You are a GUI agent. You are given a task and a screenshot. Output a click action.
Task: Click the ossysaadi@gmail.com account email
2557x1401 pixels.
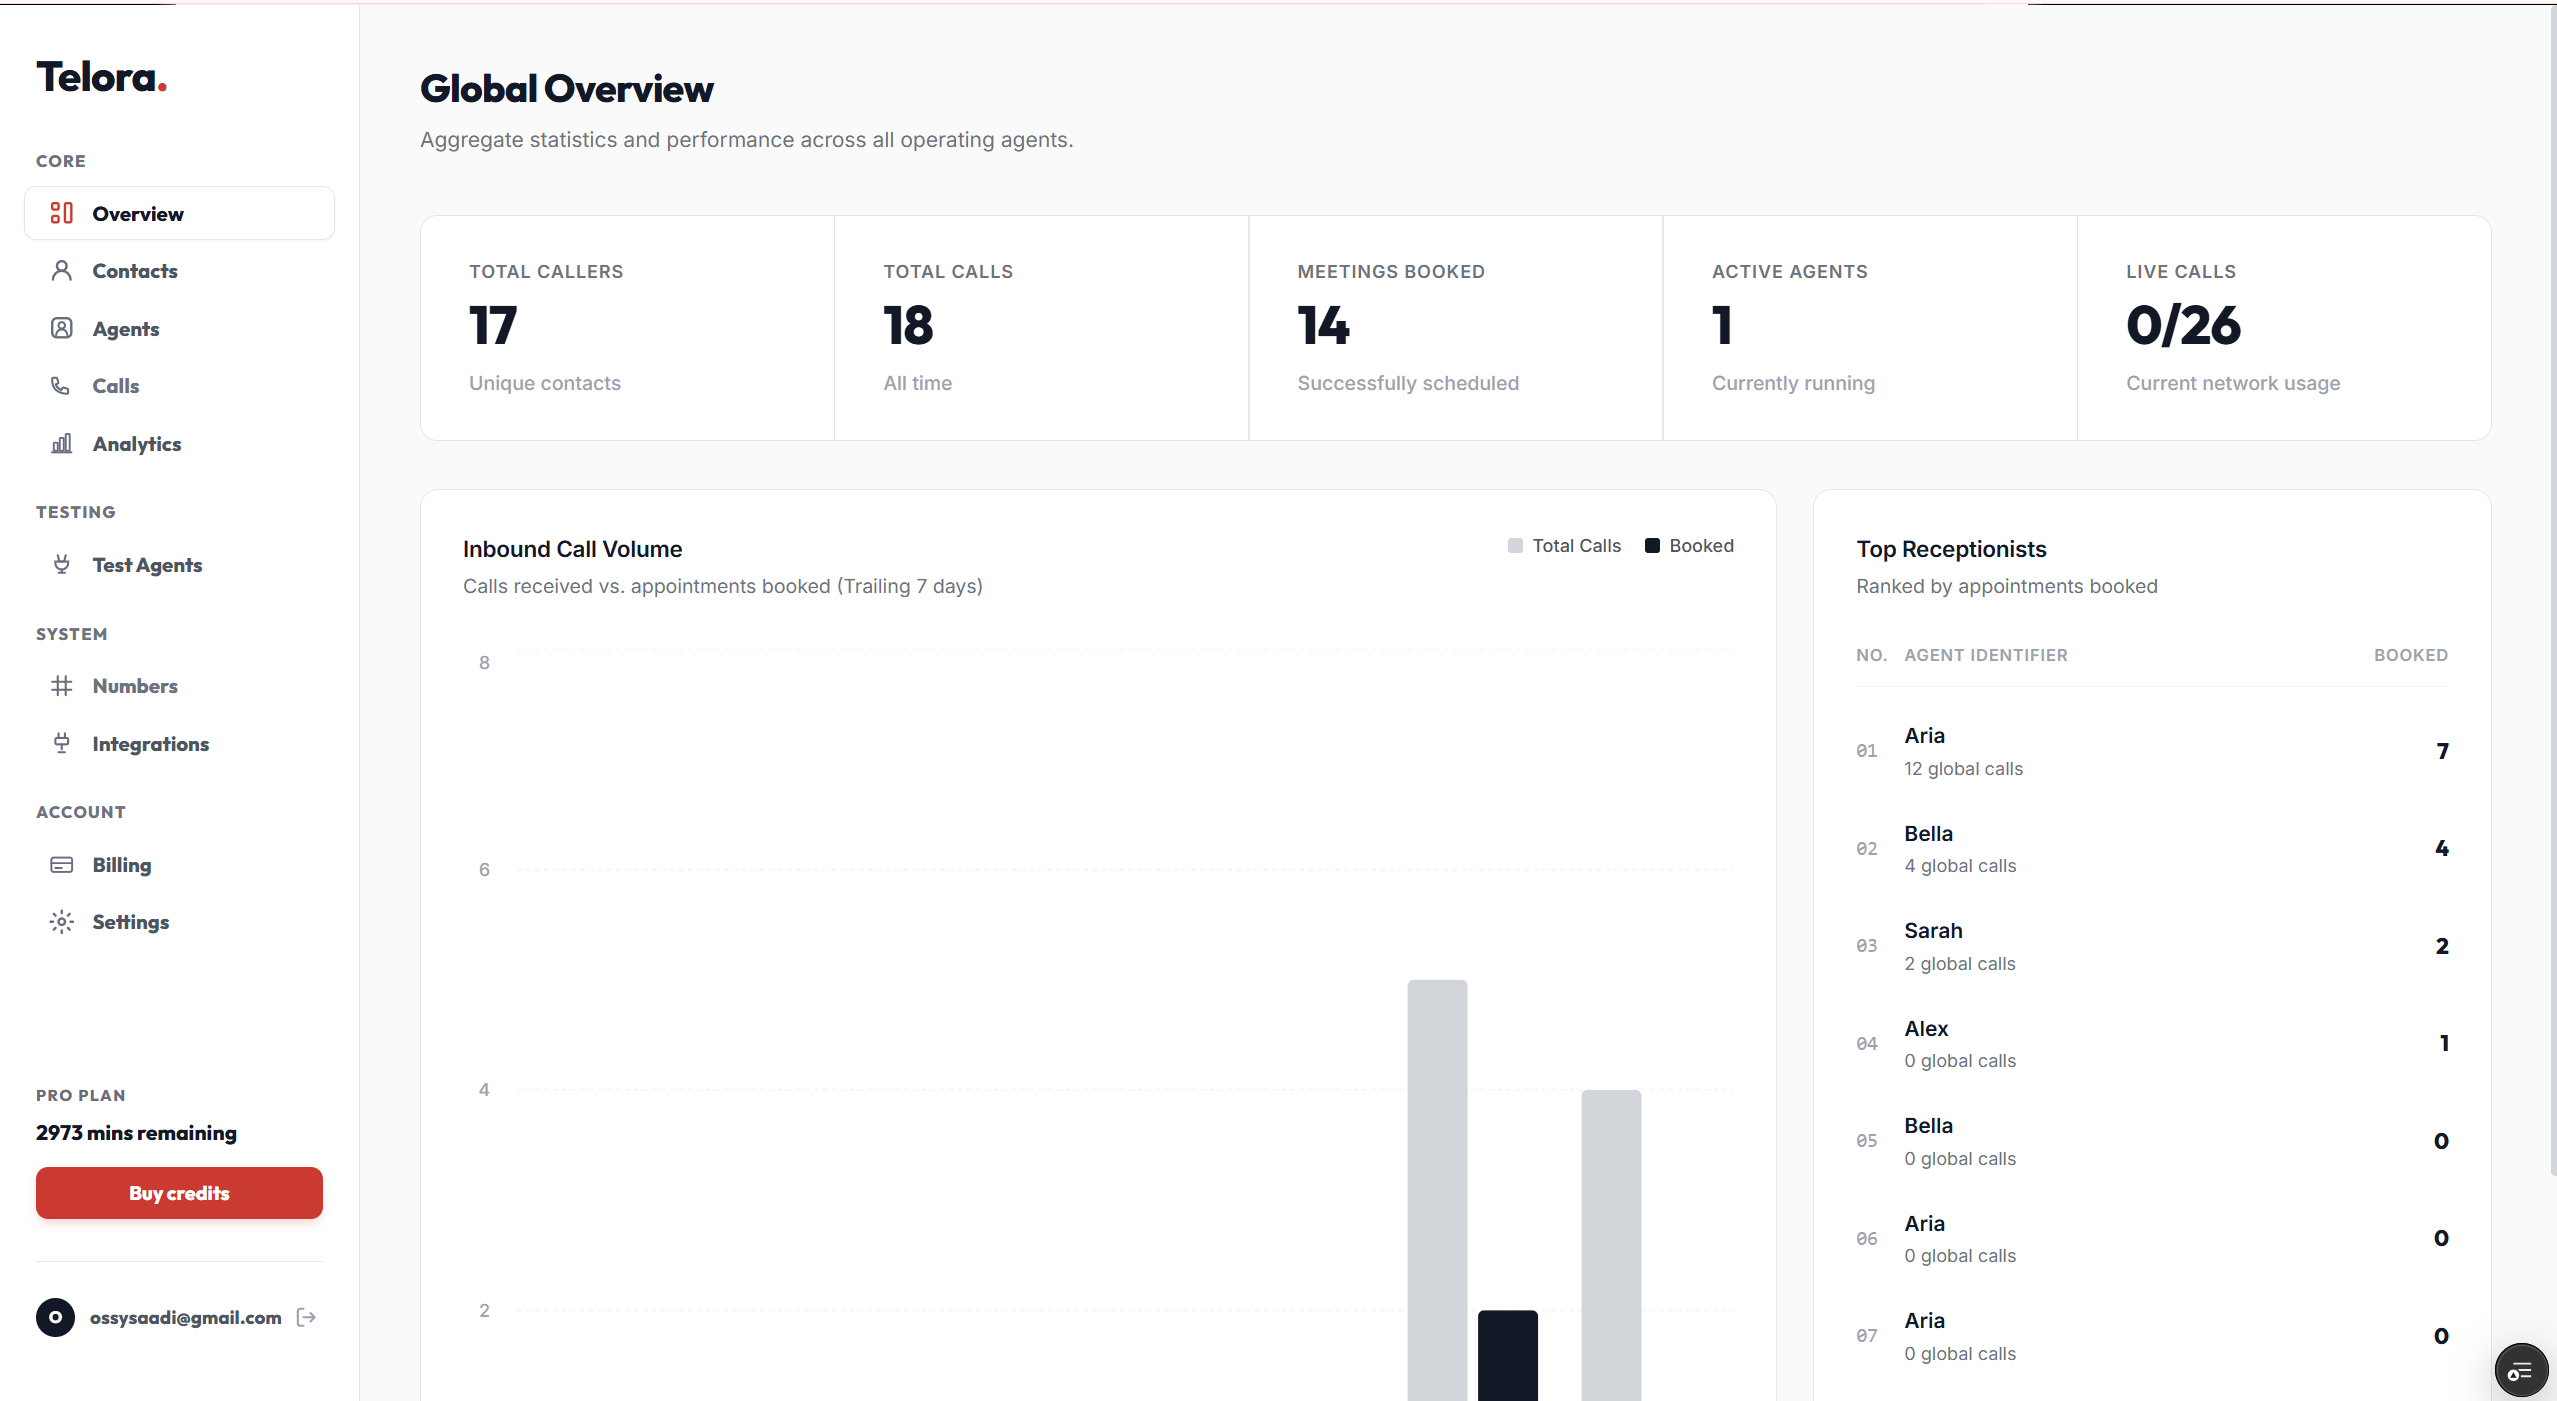point(186,1317)
